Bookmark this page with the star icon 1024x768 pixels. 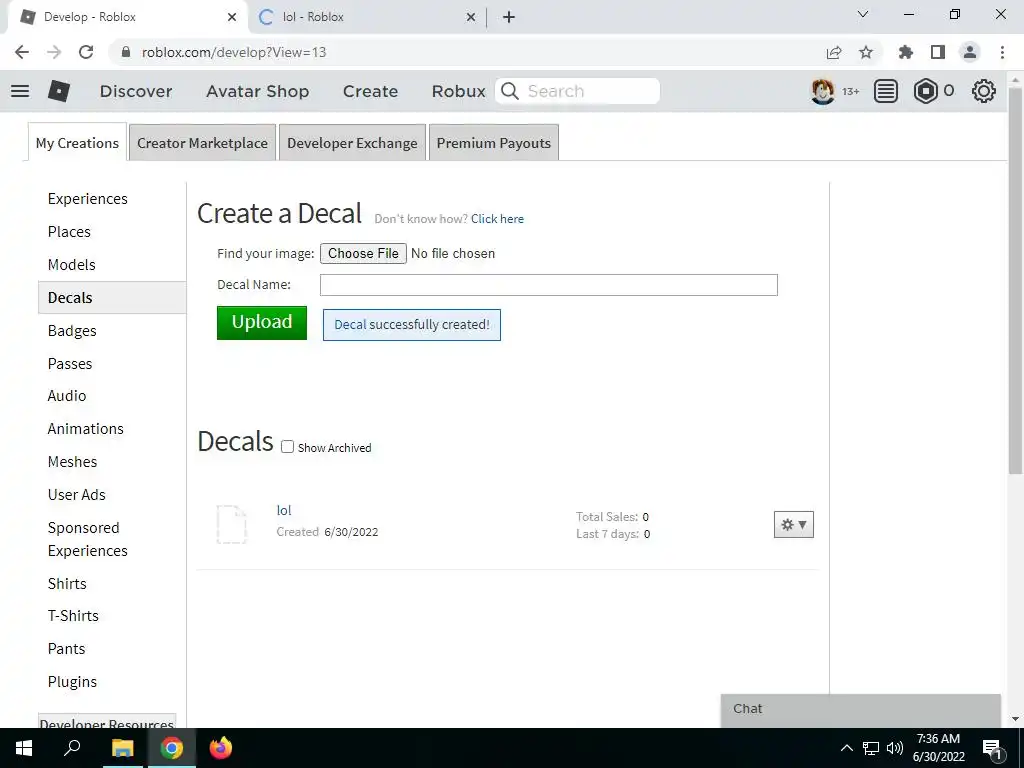[866, 52]
